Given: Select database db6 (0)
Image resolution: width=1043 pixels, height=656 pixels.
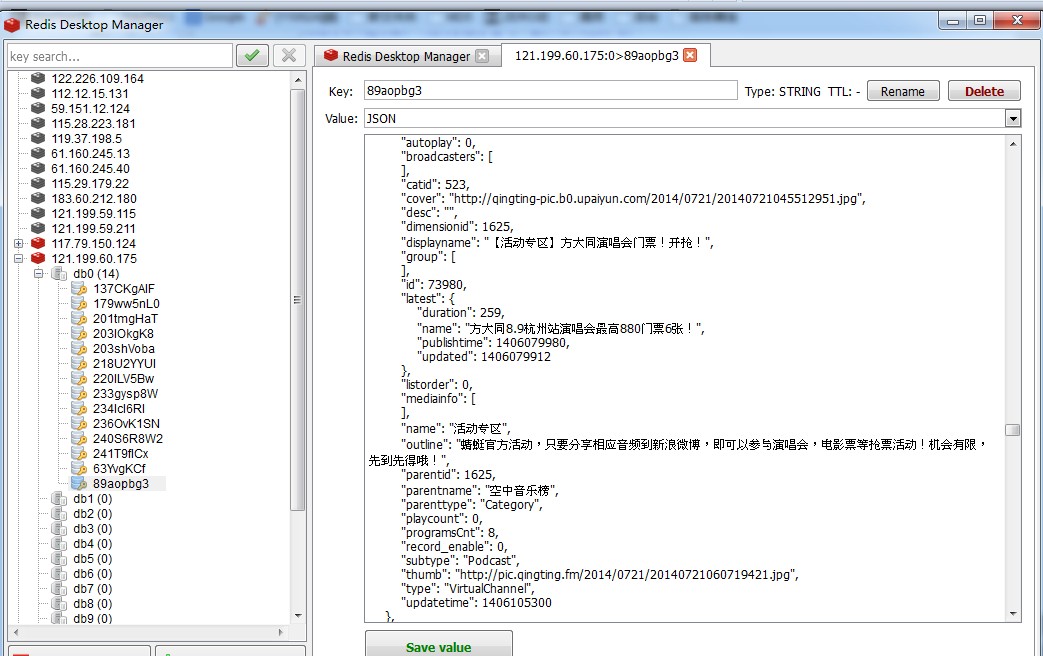Looking at the screenshot, I should 92,574.
